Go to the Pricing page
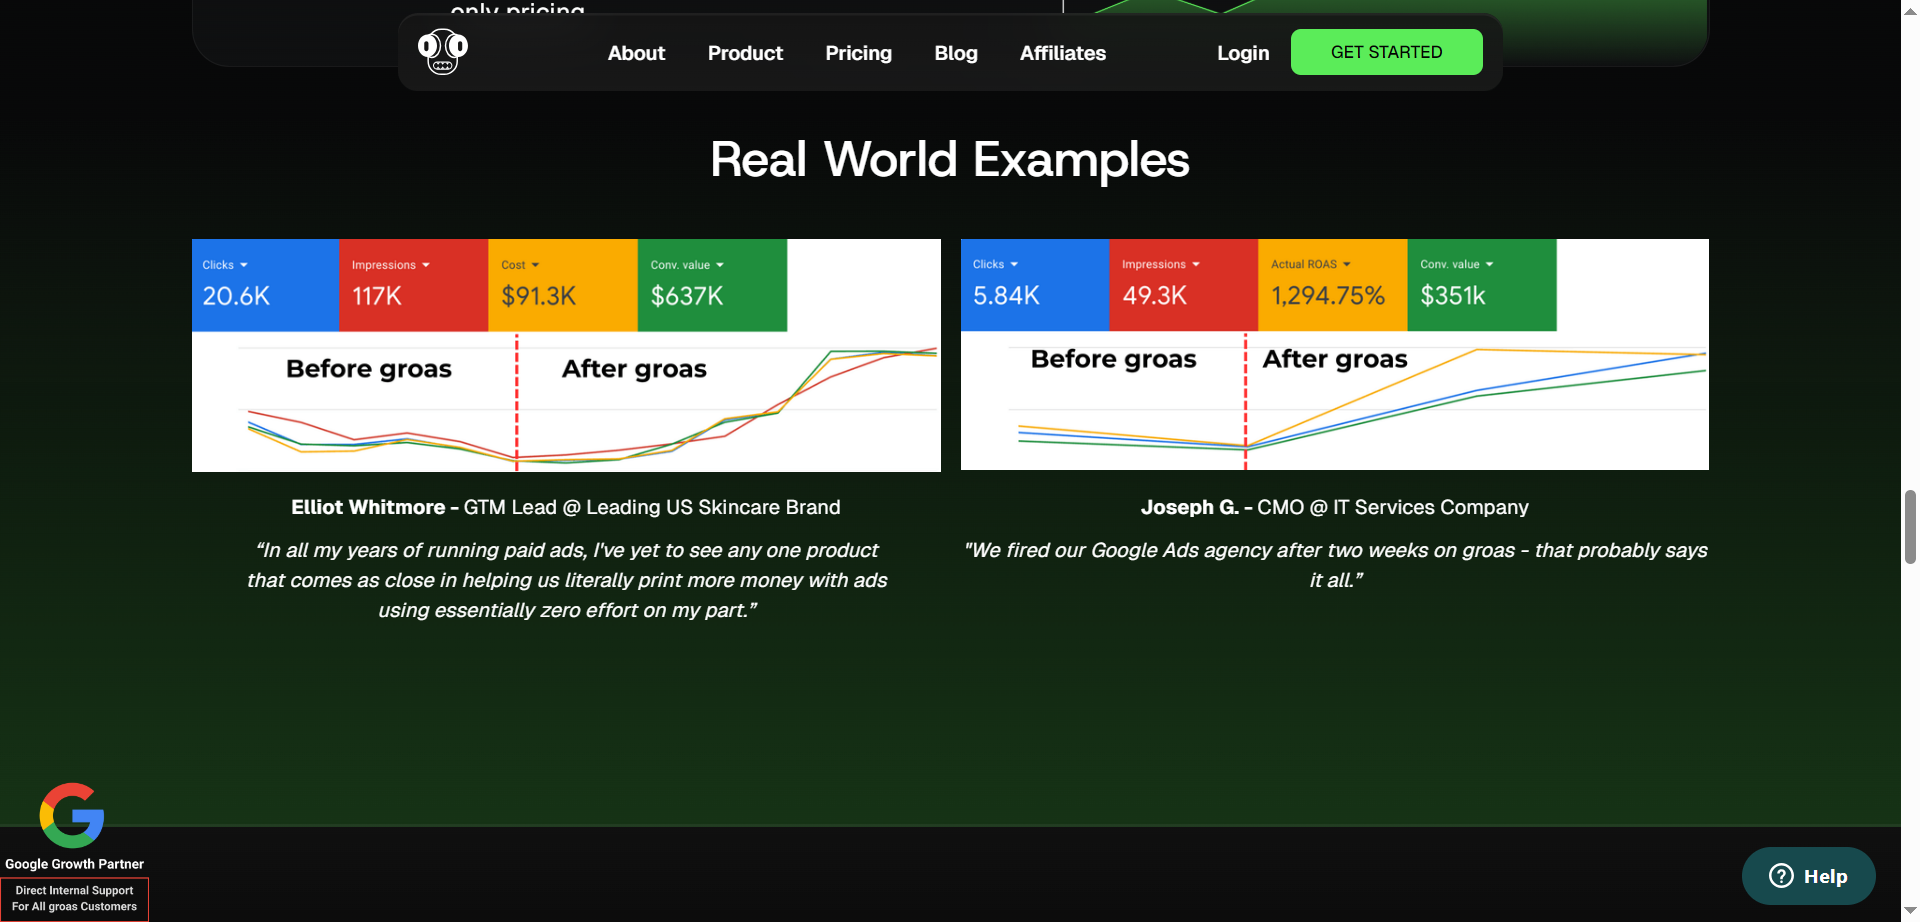Screen dimensions: 1920x922 tap(858, 53)
